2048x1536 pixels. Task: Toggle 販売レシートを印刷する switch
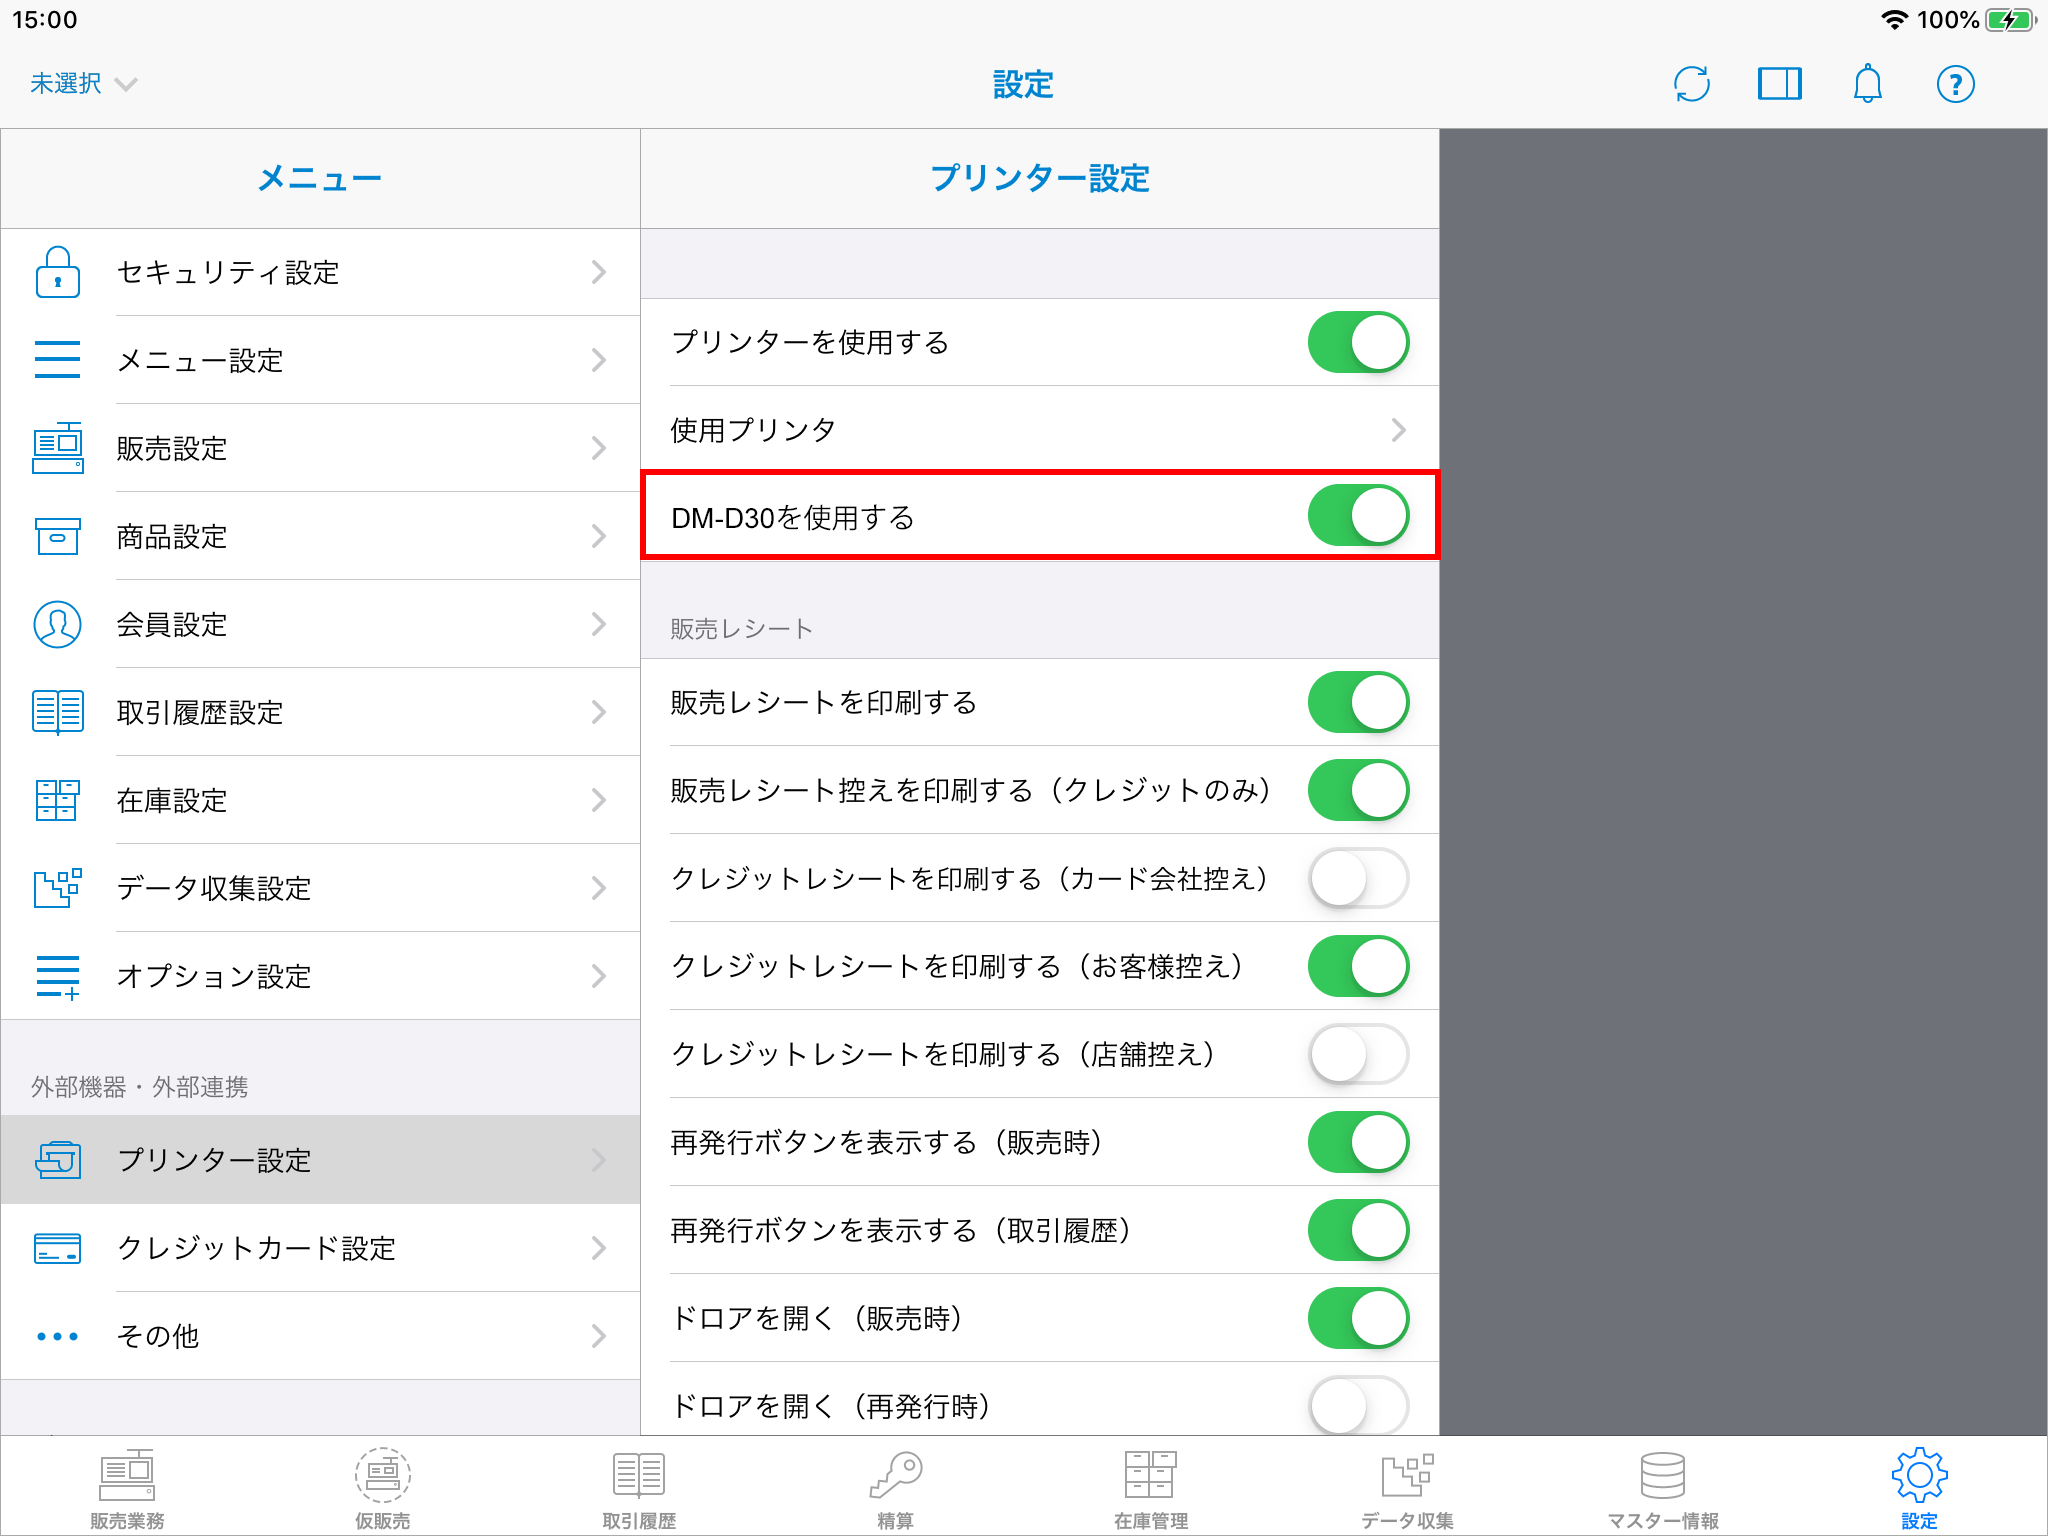1359,702
